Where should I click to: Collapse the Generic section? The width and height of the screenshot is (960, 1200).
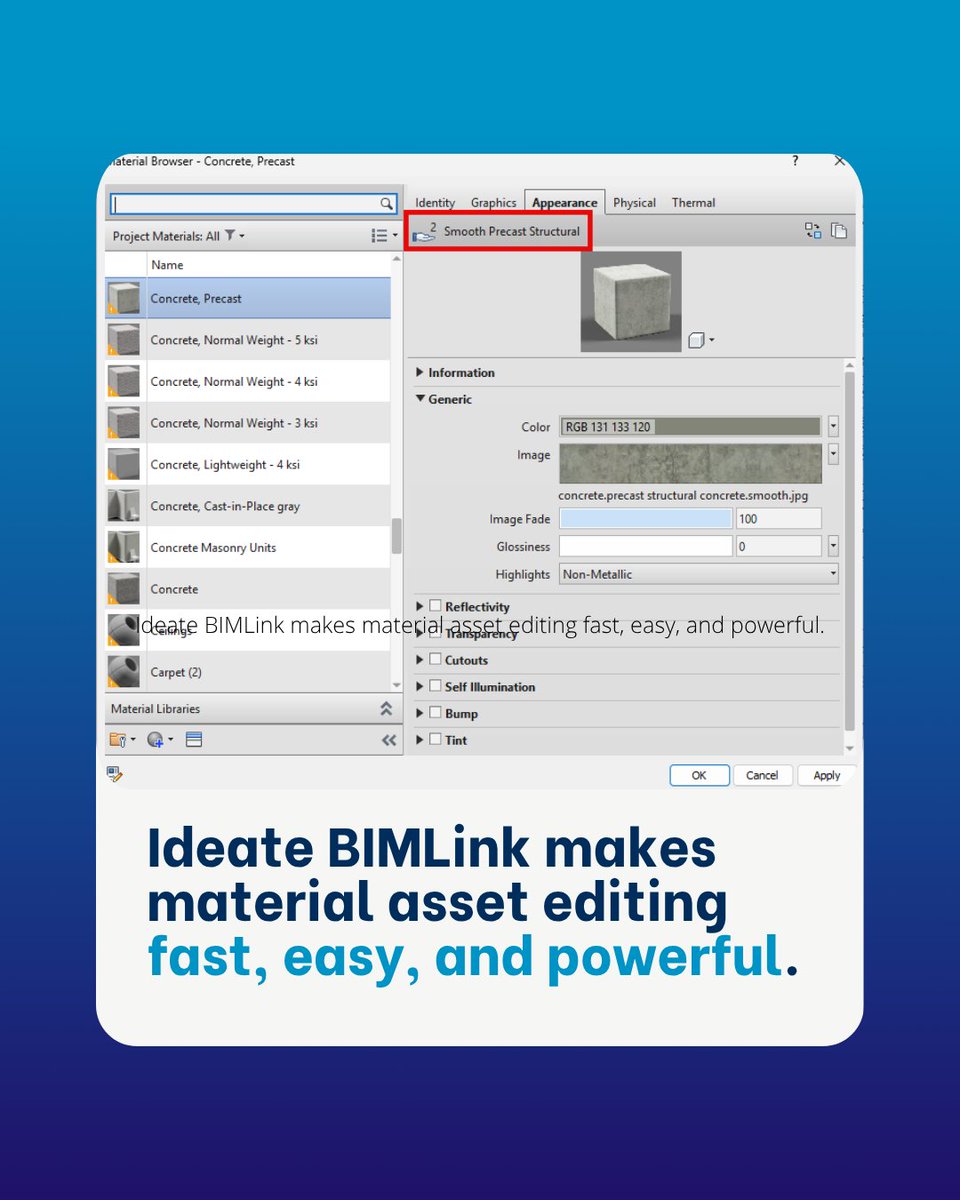pos(420,399)
